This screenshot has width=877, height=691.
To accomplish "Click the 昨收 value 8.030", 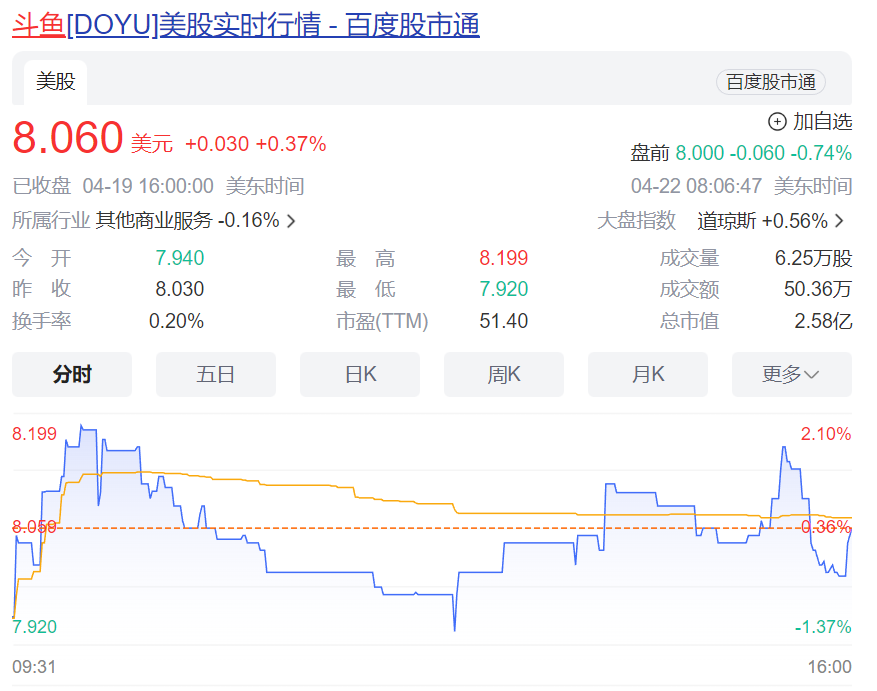I will point(180,289).
